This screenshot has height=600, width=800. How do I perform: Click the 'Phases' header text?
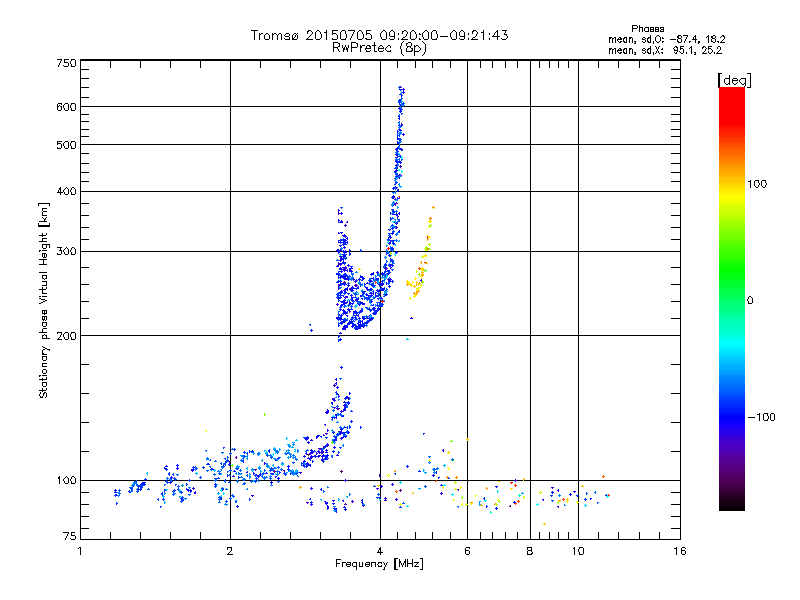[647, 29]
